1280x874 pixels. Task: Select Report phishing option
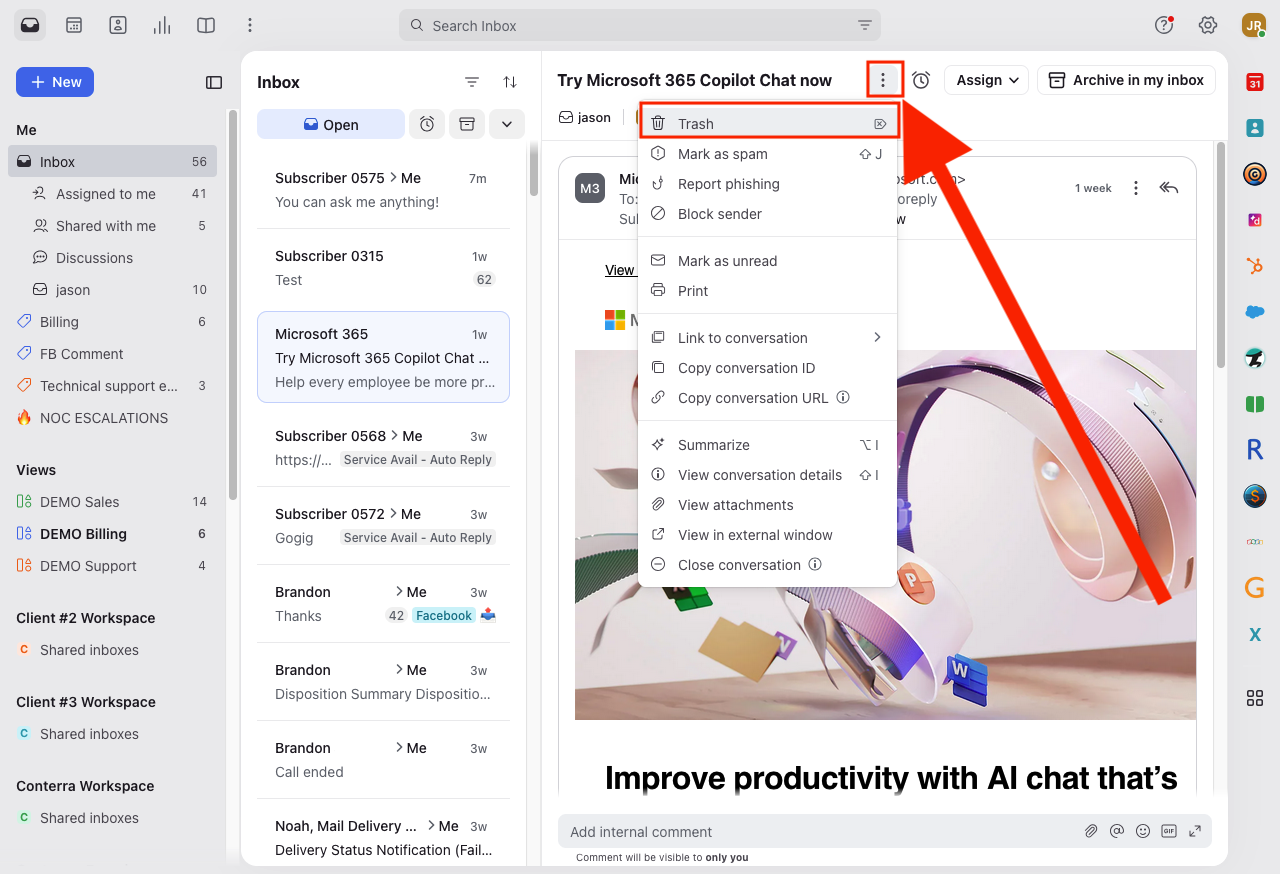coord(768,184)
